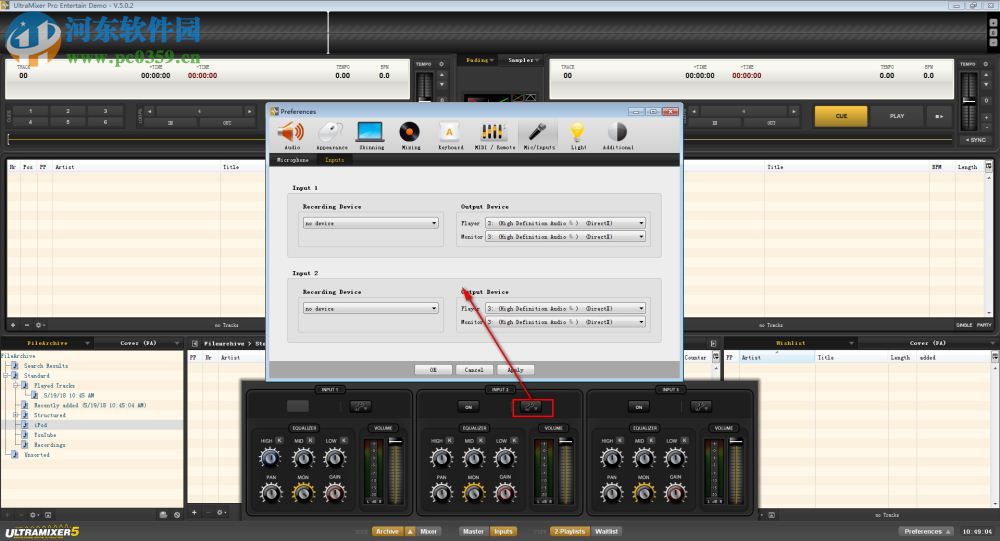Open Input 1 Recording Device dropdown
This screenshot has height=541, width=1000.
coord(371,223)
